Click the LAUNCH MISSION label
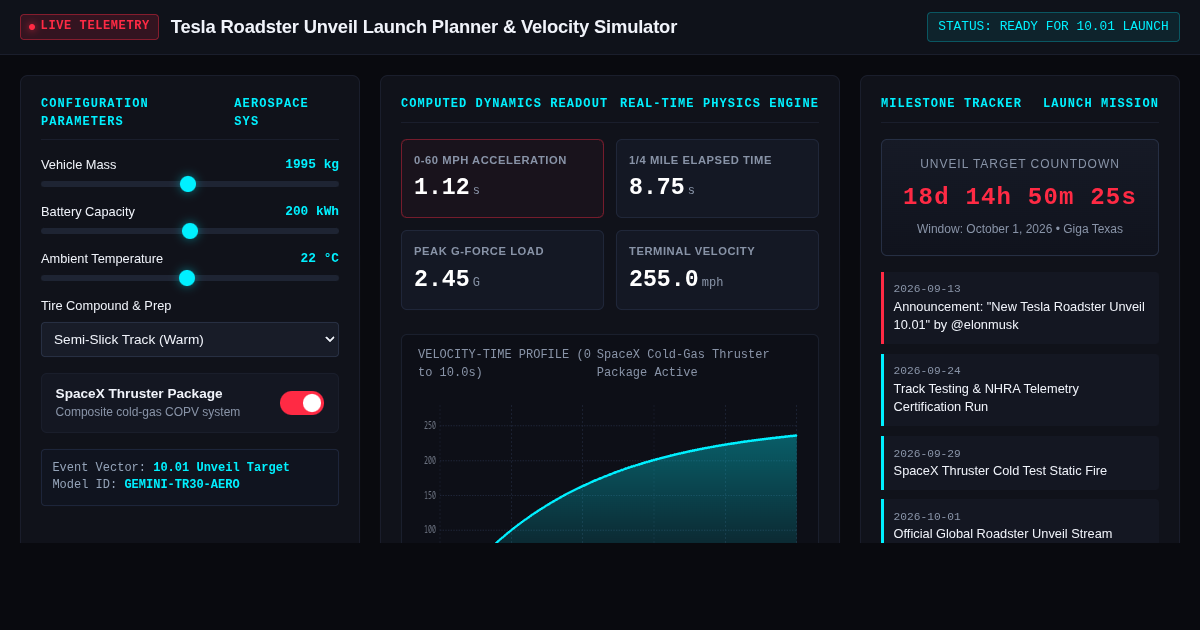Screen dimensions: 1200x630 (x=1101, y=104)
